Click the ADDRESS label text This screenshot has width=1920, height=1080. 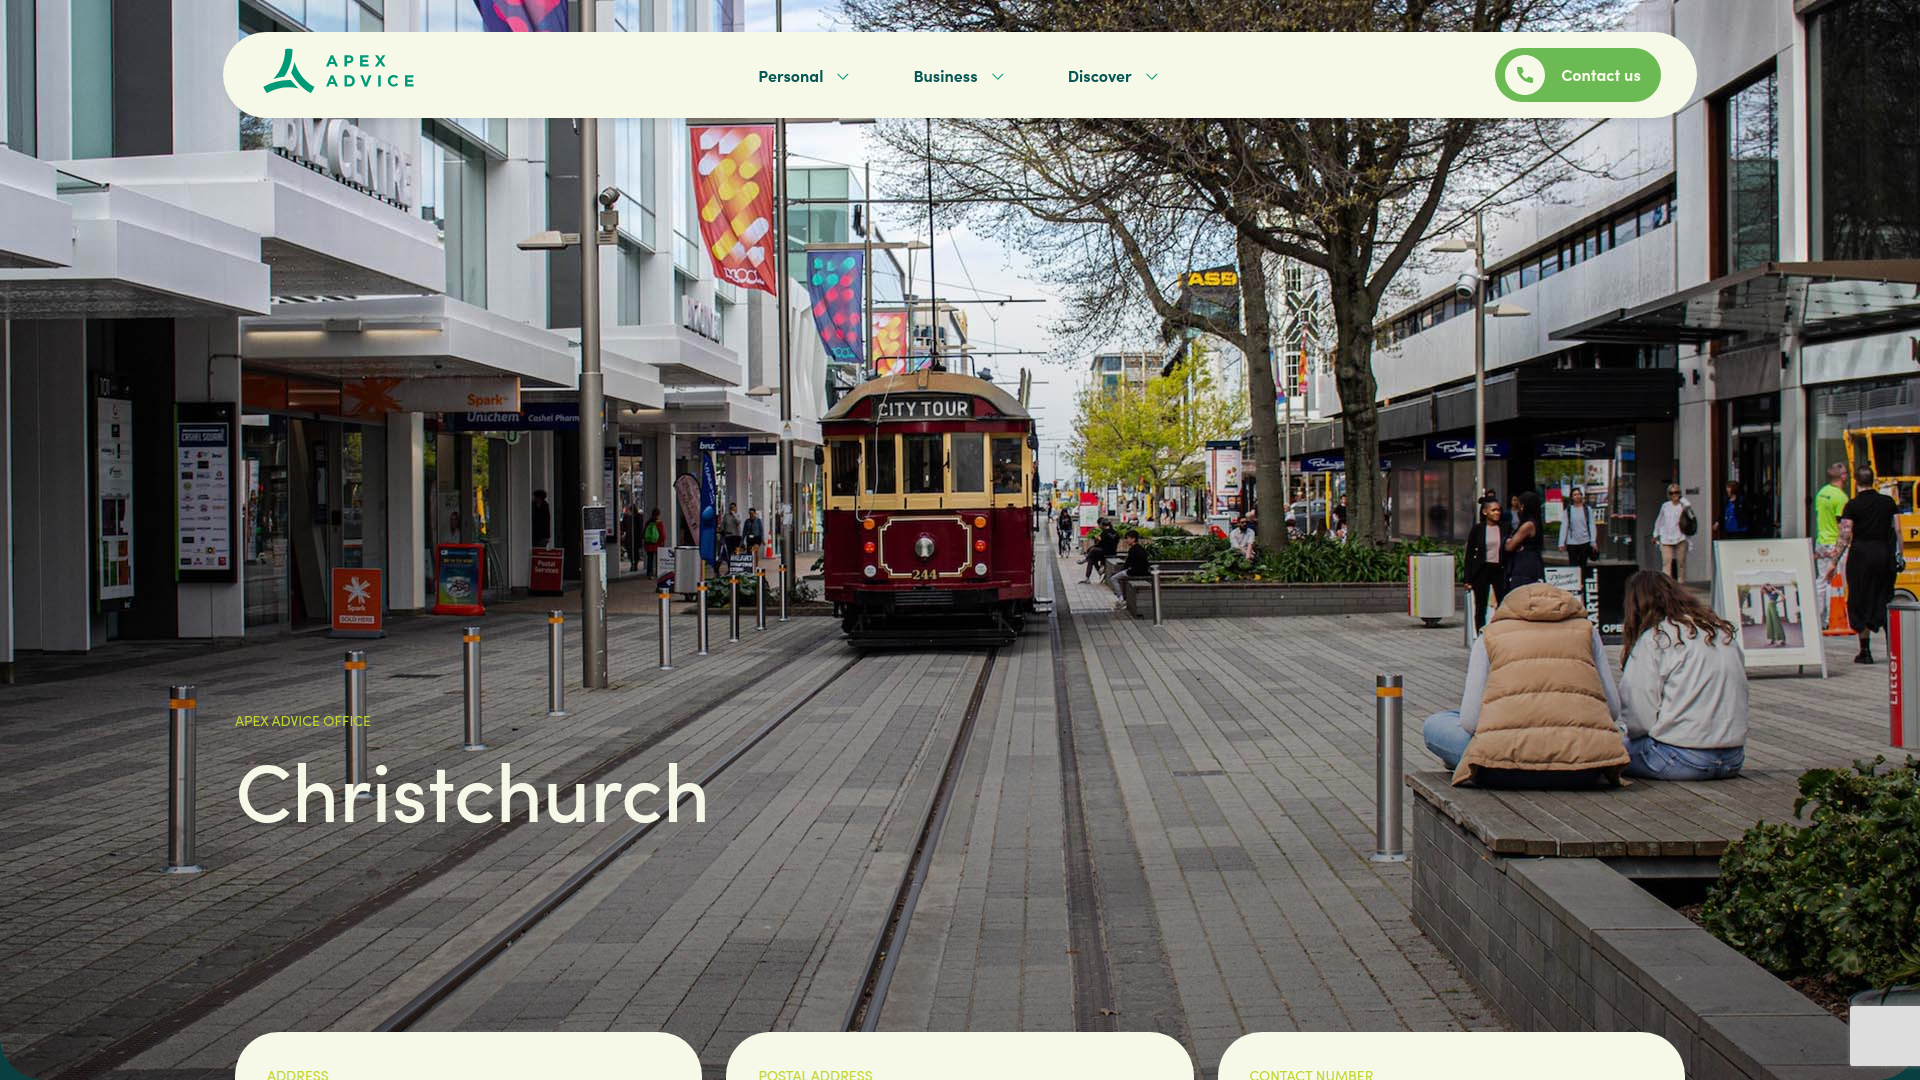(x=297, y=1074)
